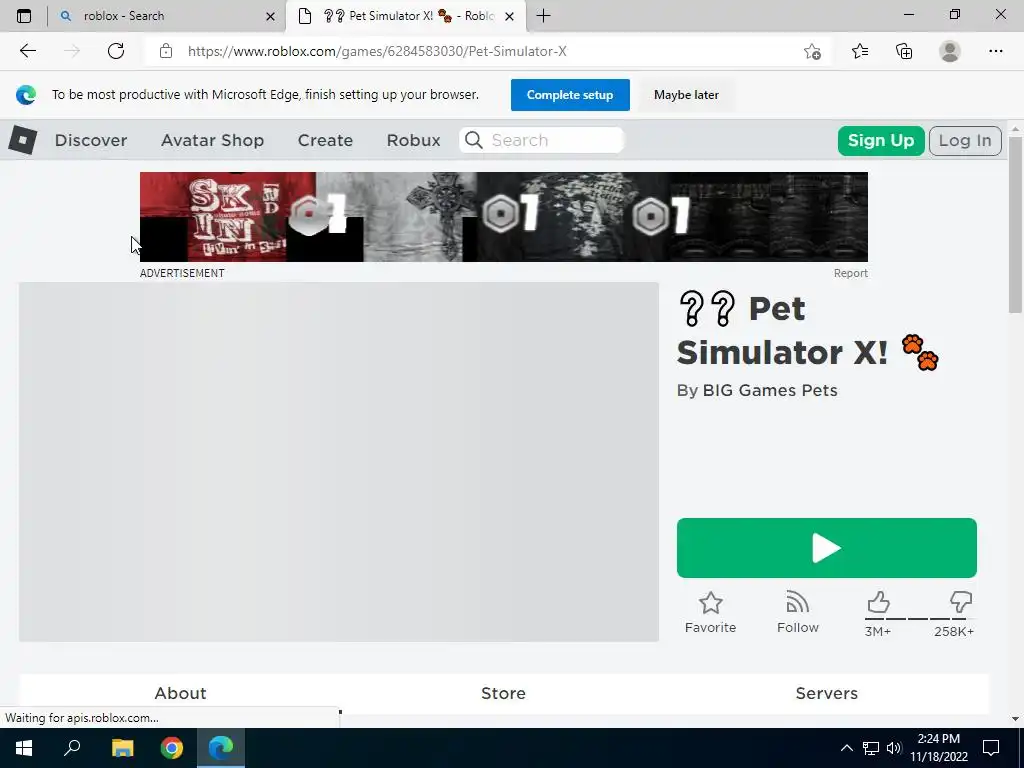Click the page vertical scrollbar thumb

tap(1015, 225)
